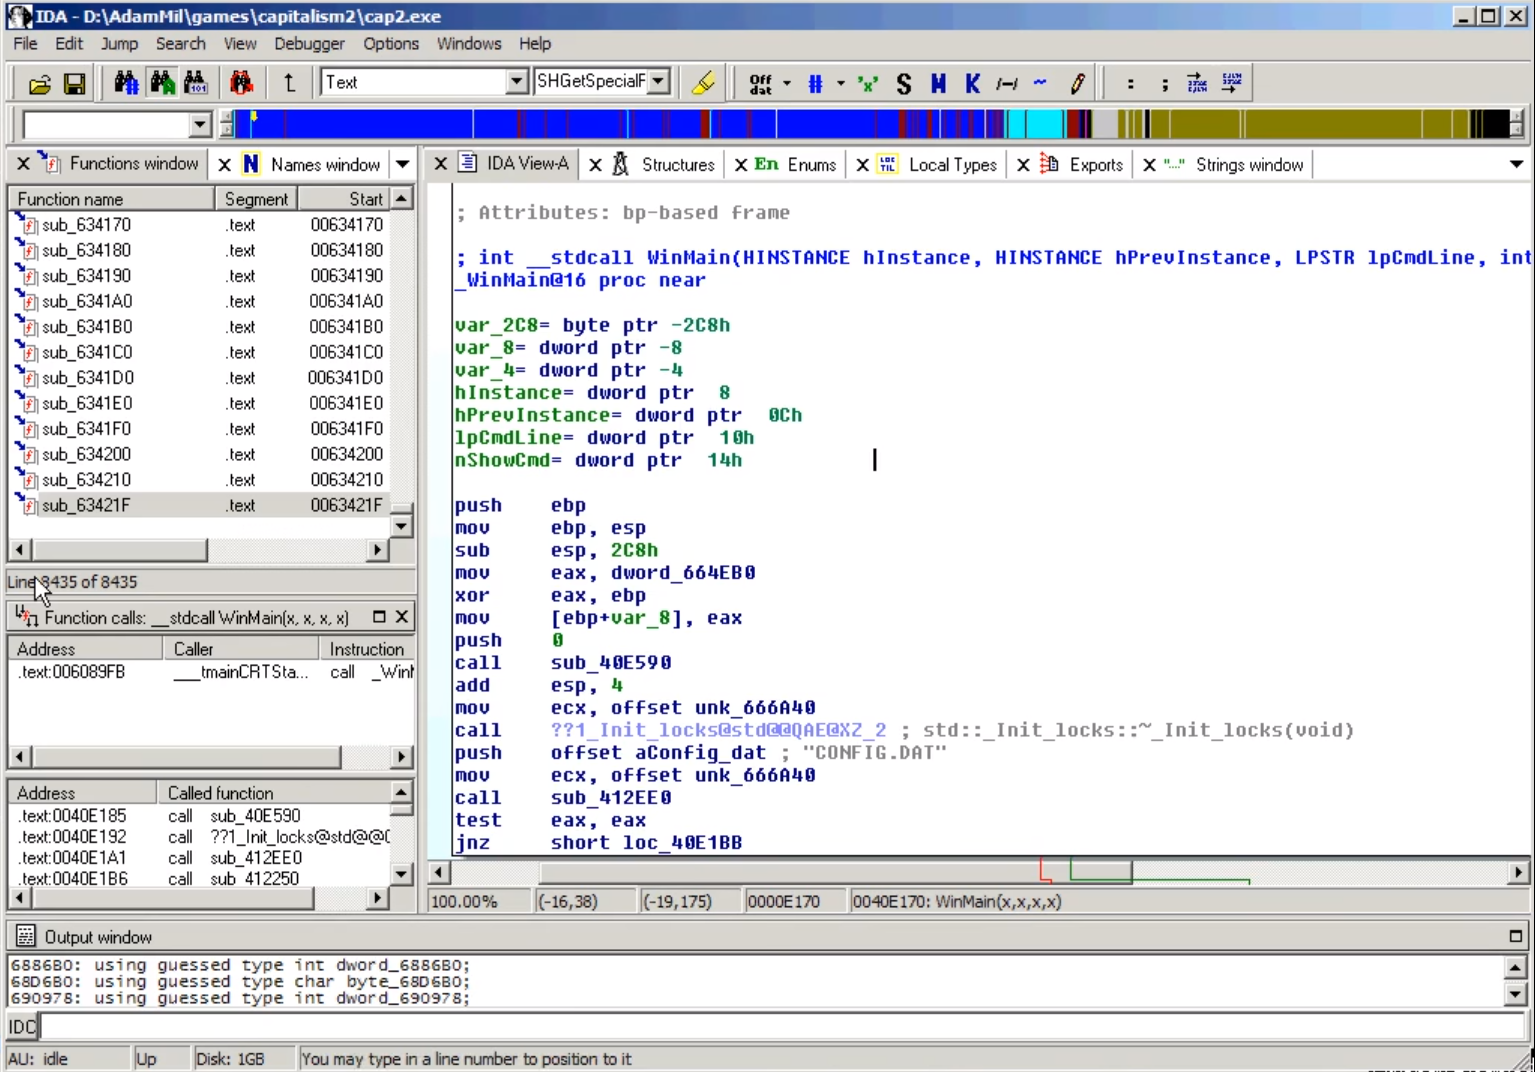The height and width of the screenshot is (1072, 1535).
Task: Switch to the Names window tab
Action: (x=312, y=164)
